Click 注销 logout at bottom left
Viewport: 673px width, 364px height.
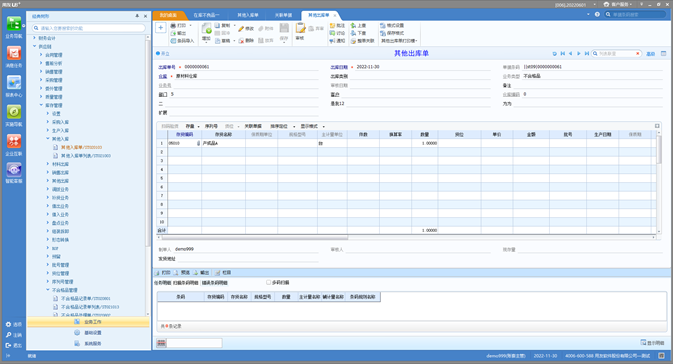coord(13,335)
